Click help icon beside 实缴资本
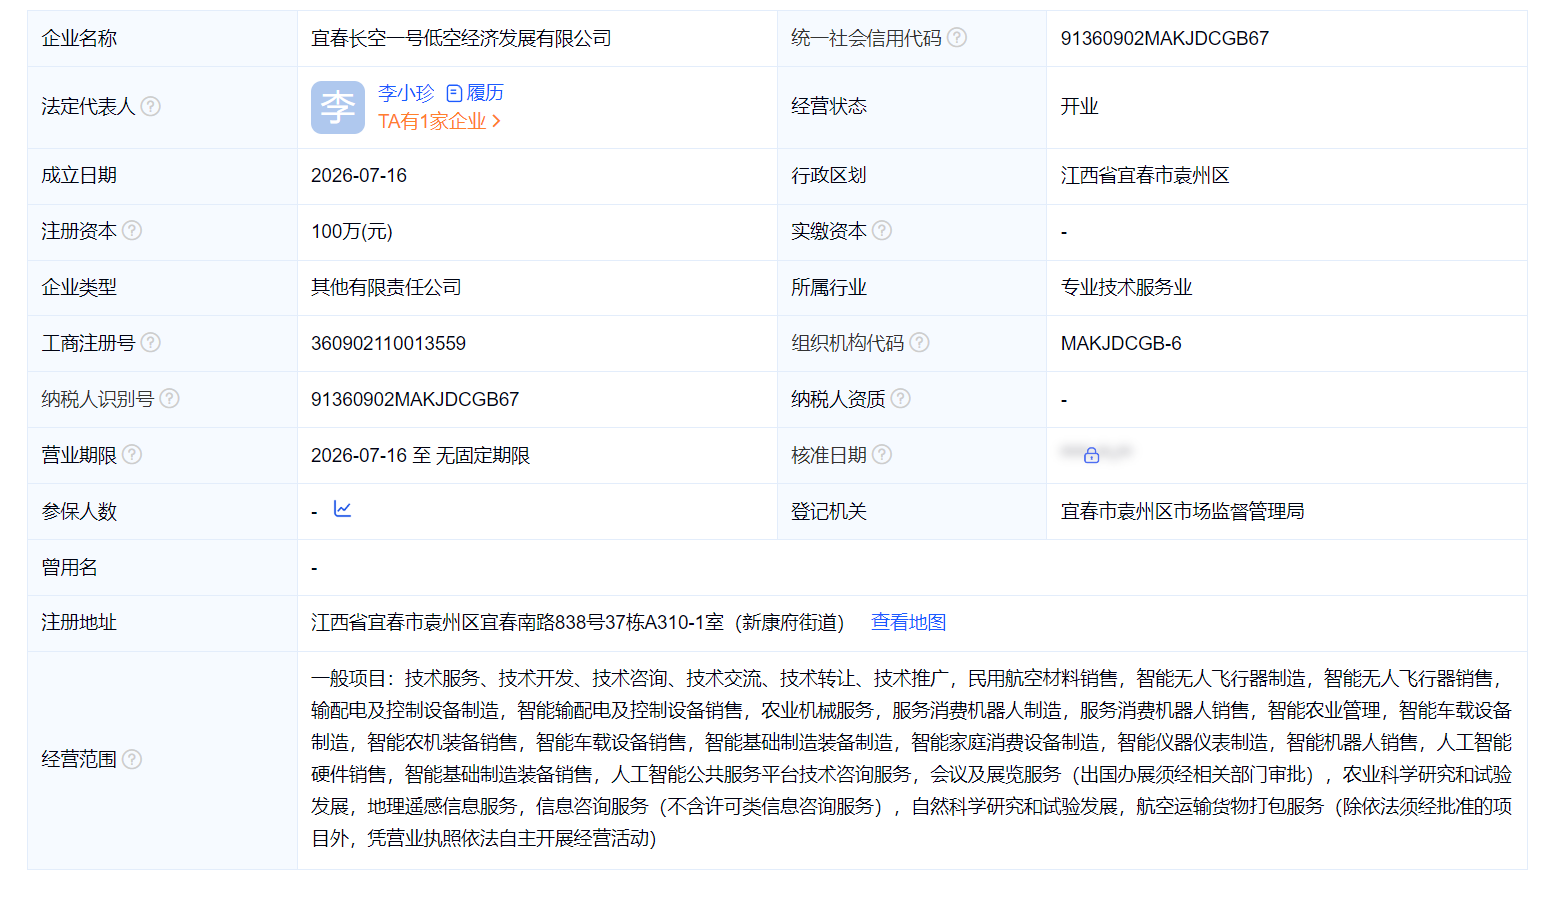The height and width of the screenshot is (918, 1556). [881, 230]
